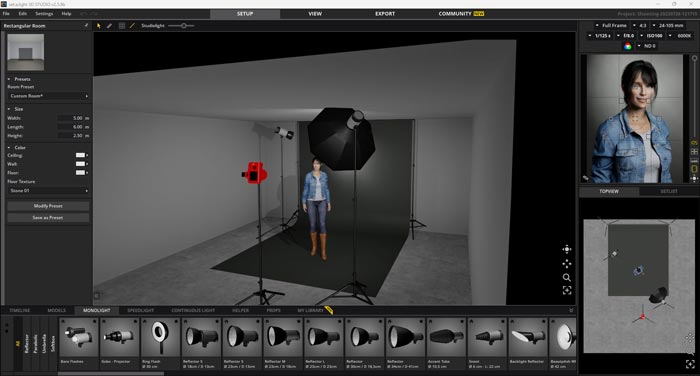The image size is (700, 376).
Task: Open the HELPER tab
Action: (240, 310)
